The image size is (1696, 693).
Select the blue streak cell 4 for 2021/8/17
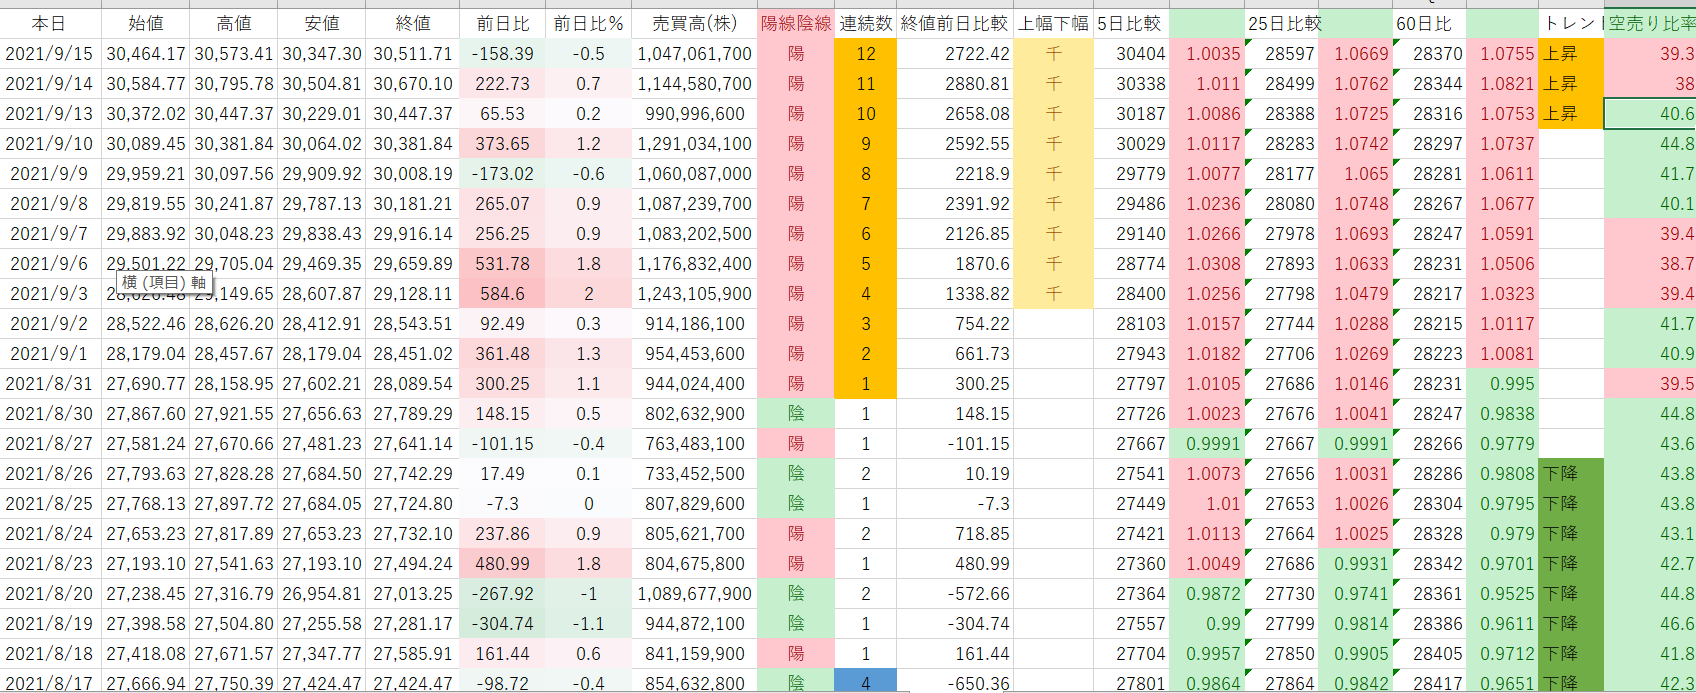[x=865, y=683]
